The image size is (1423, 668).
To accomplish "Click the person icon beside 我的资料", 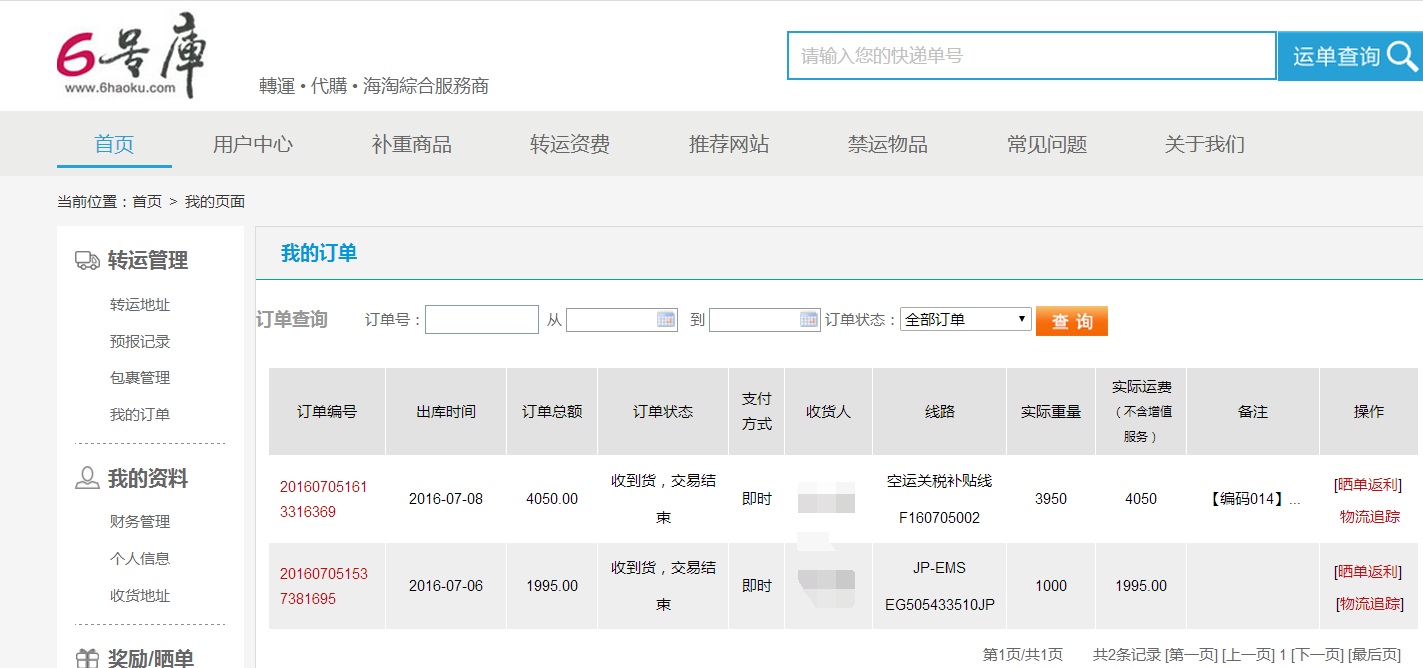I will 87,479.
